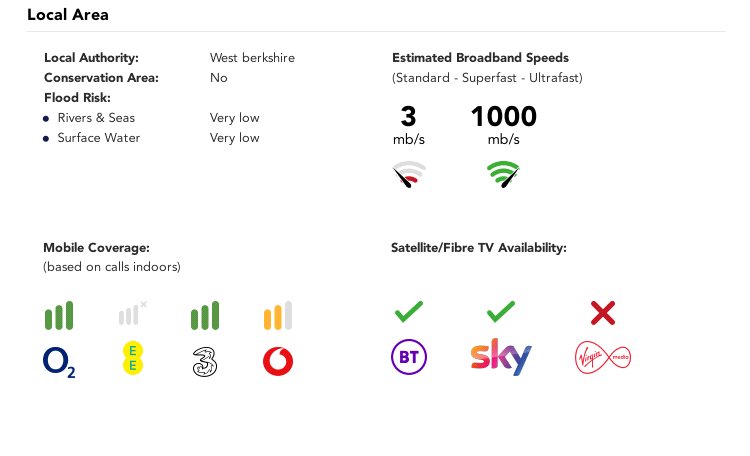Click the red slow-speed wifi gauge icon
This screenshot has height=456, width=750.
pyautogui.click(x=409, y=174)
